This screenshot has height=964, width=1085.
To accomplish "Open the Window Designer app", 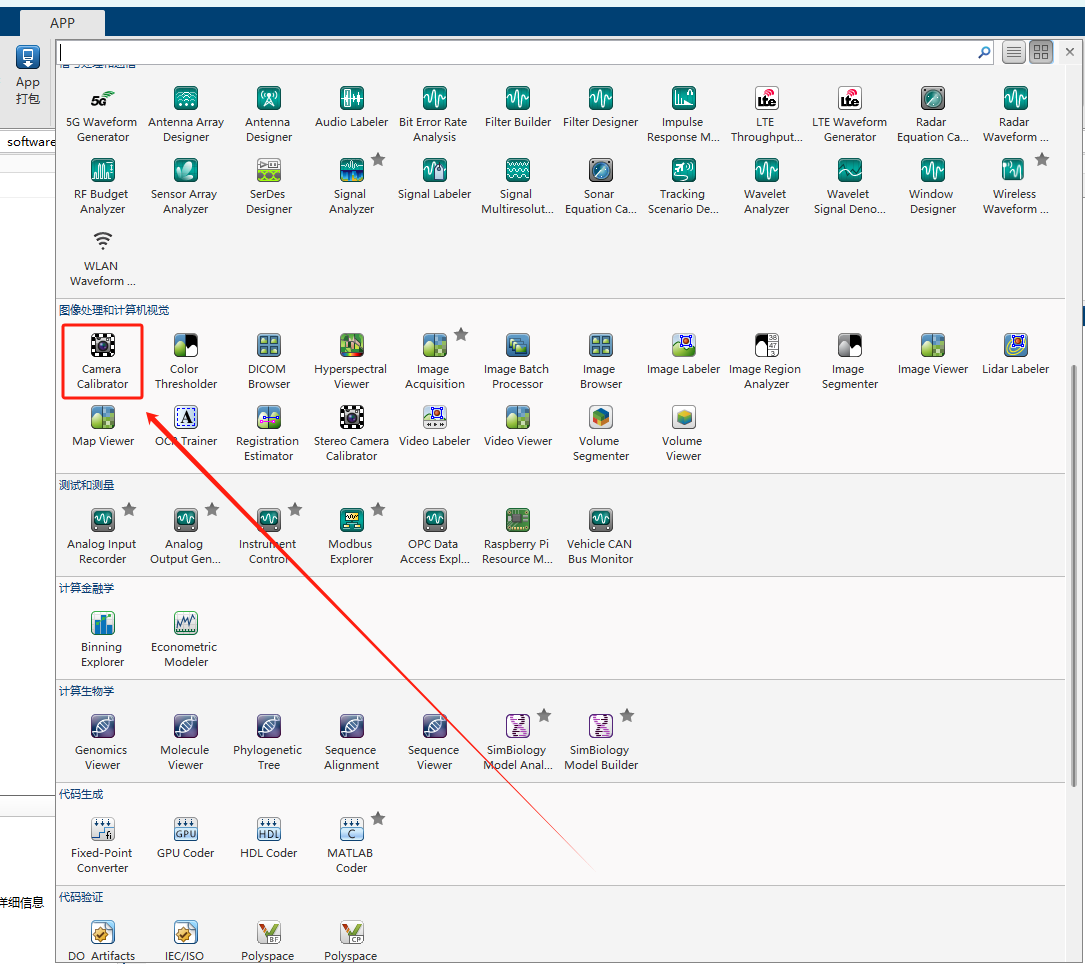I will pos(933,187).
